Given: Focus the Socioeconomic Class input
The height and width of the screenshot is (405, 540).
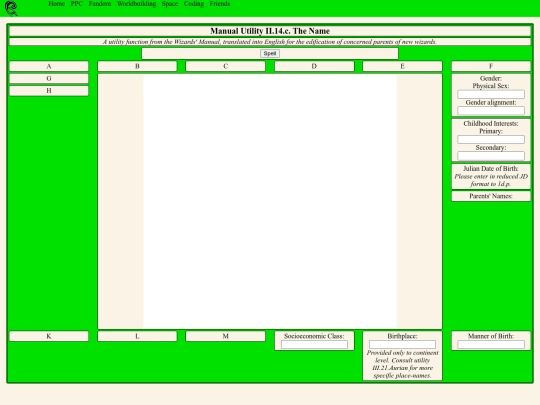Looking at the screenshot, I should coord(314,344).
